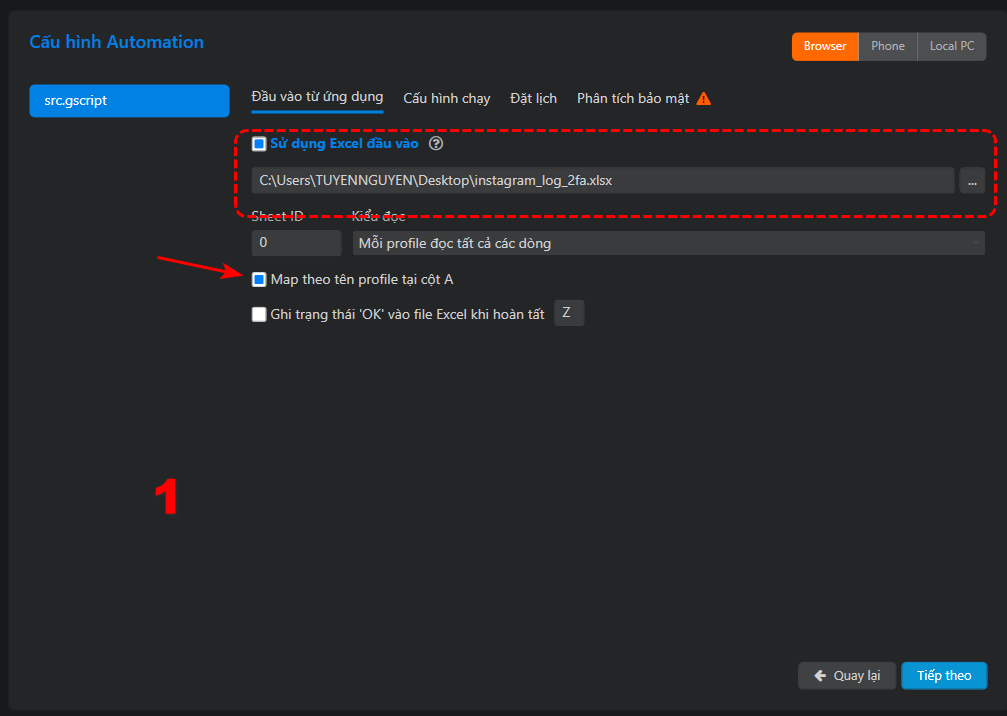Click the 'Quay lại' back button

(846, 675)
